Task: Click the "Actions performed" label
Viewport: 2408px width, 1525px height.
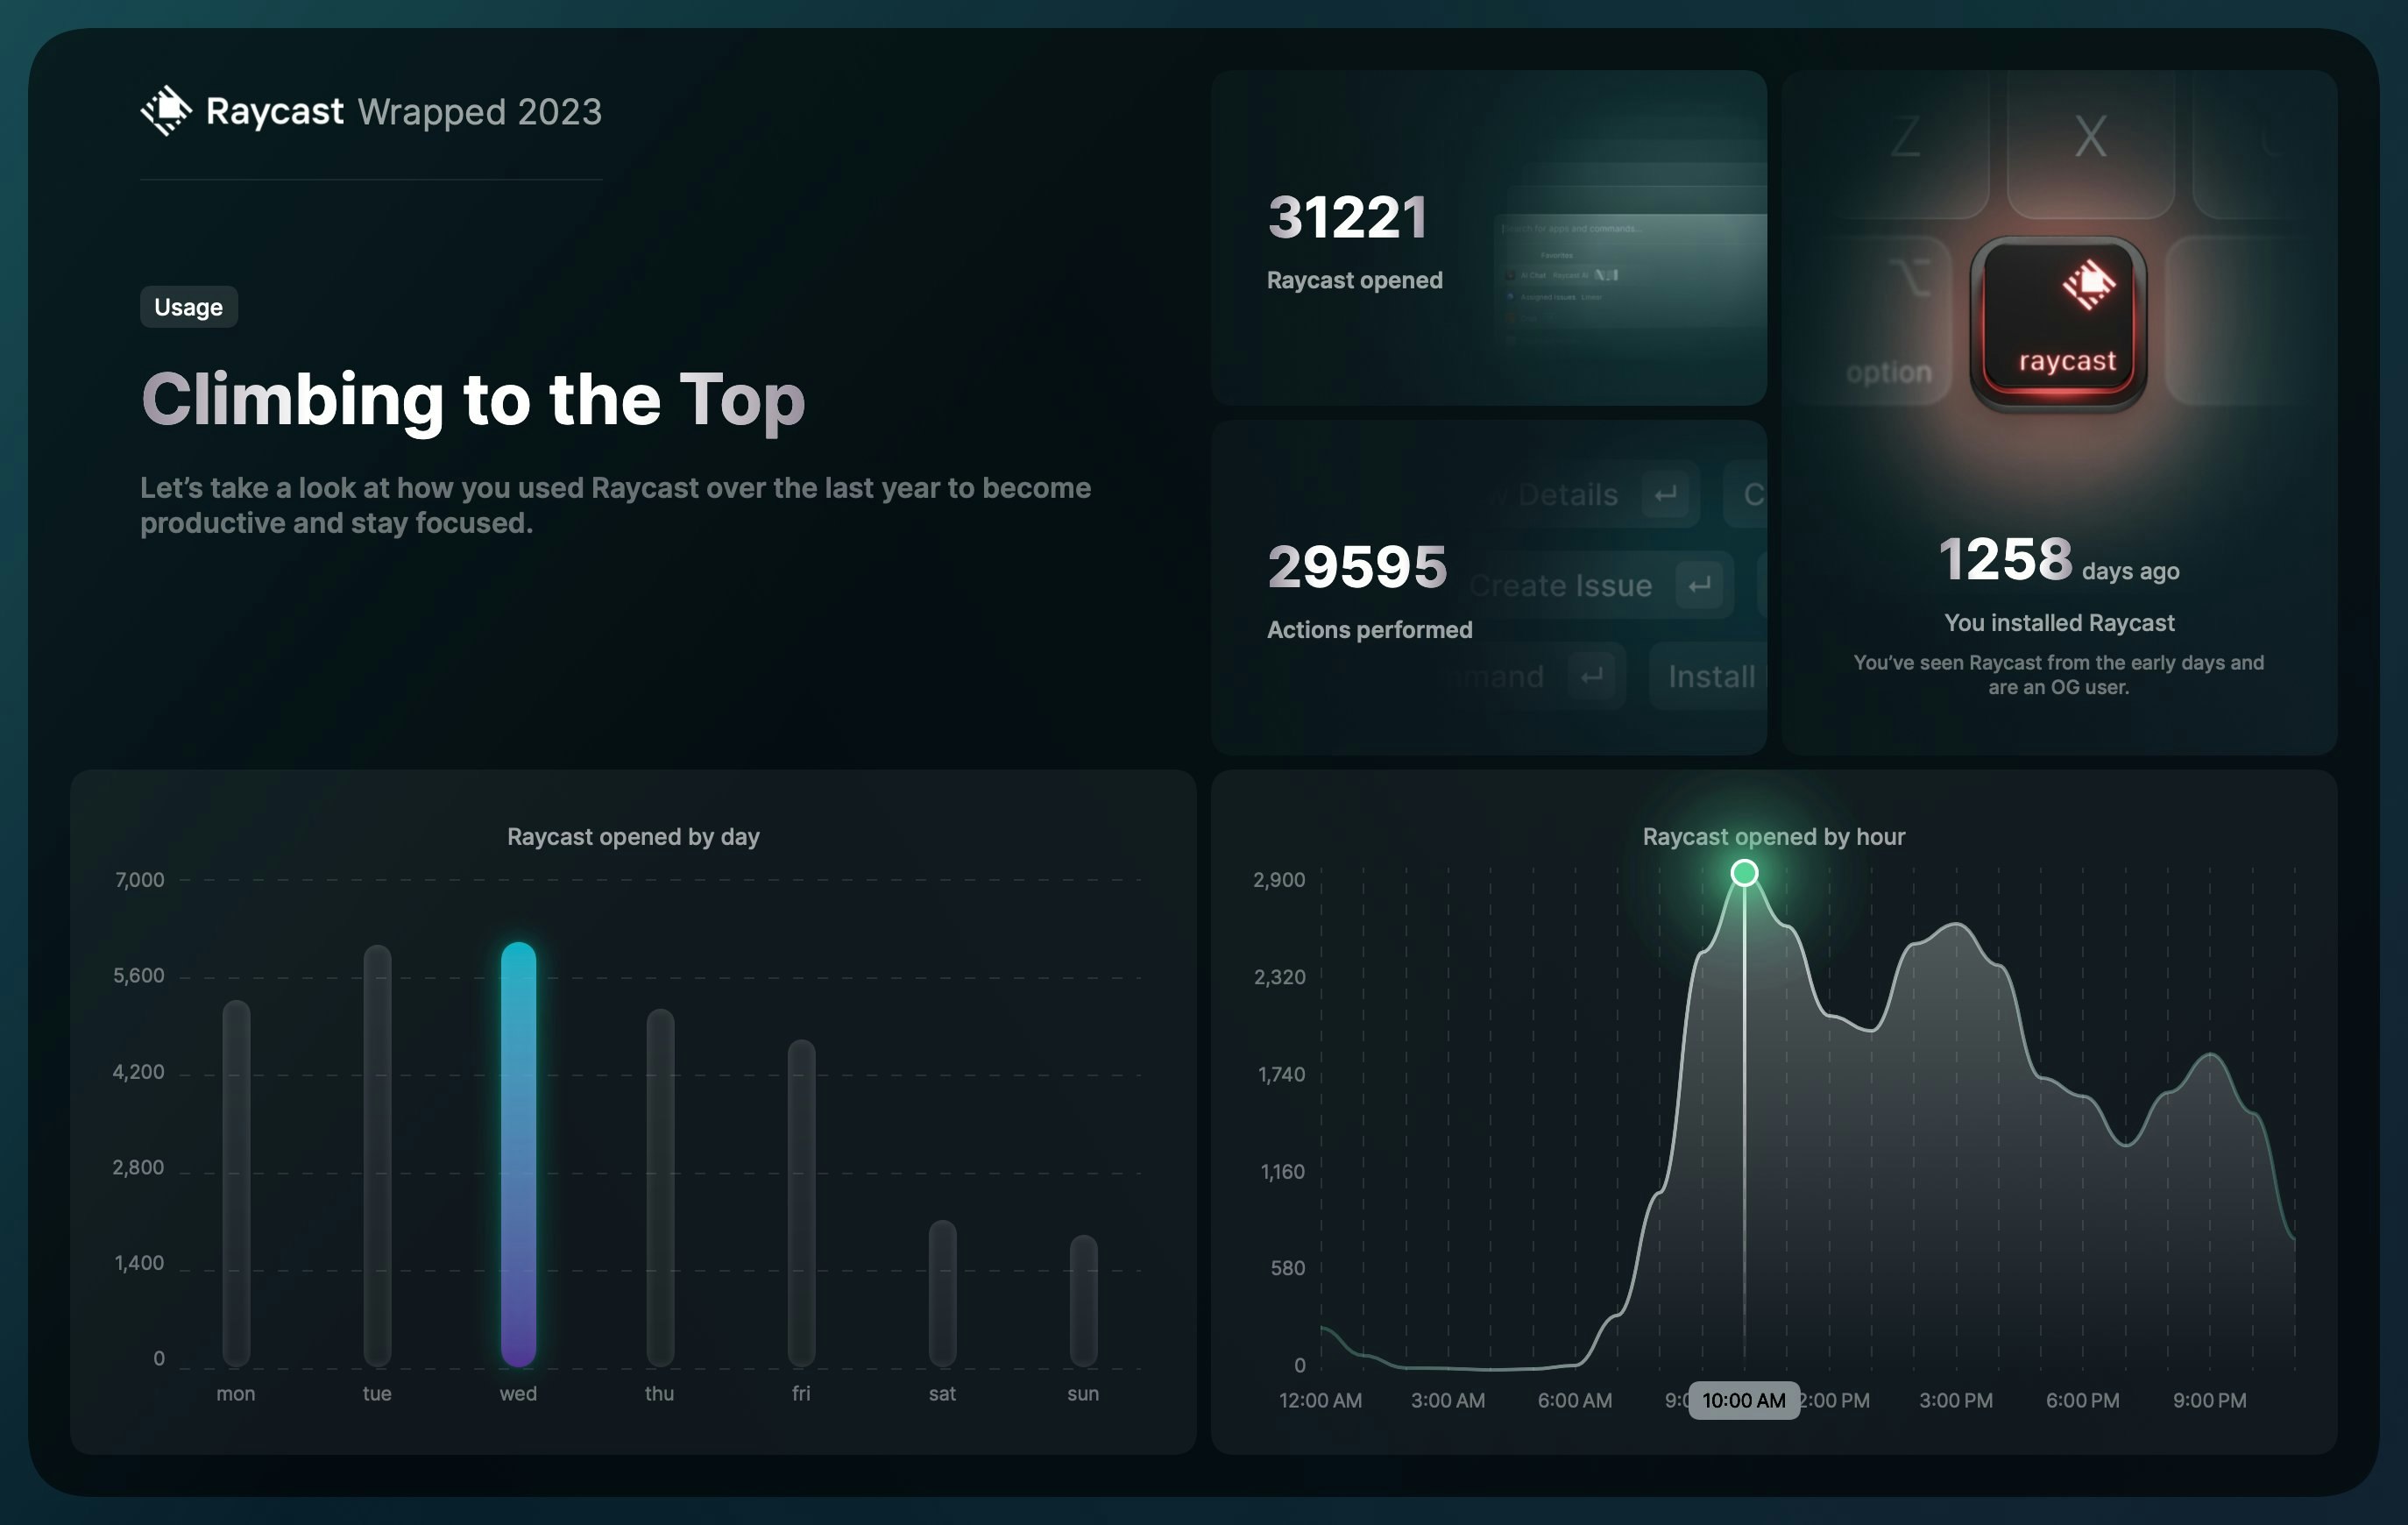Action: 1370,629
